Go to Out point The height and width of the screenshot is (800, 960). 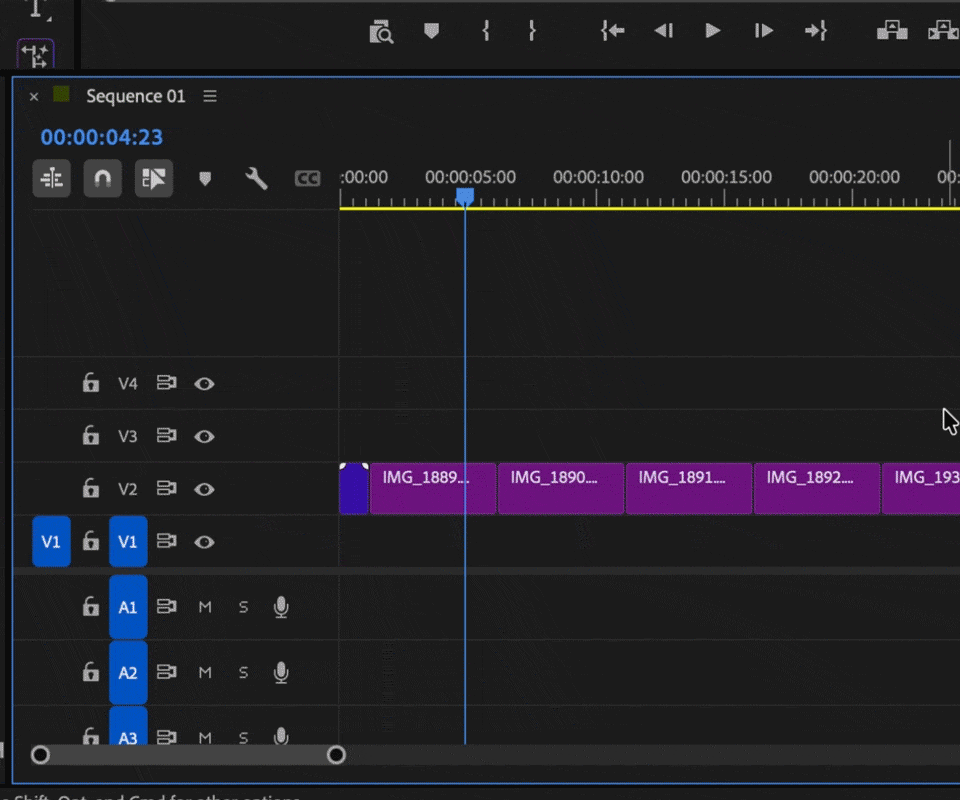816,31
